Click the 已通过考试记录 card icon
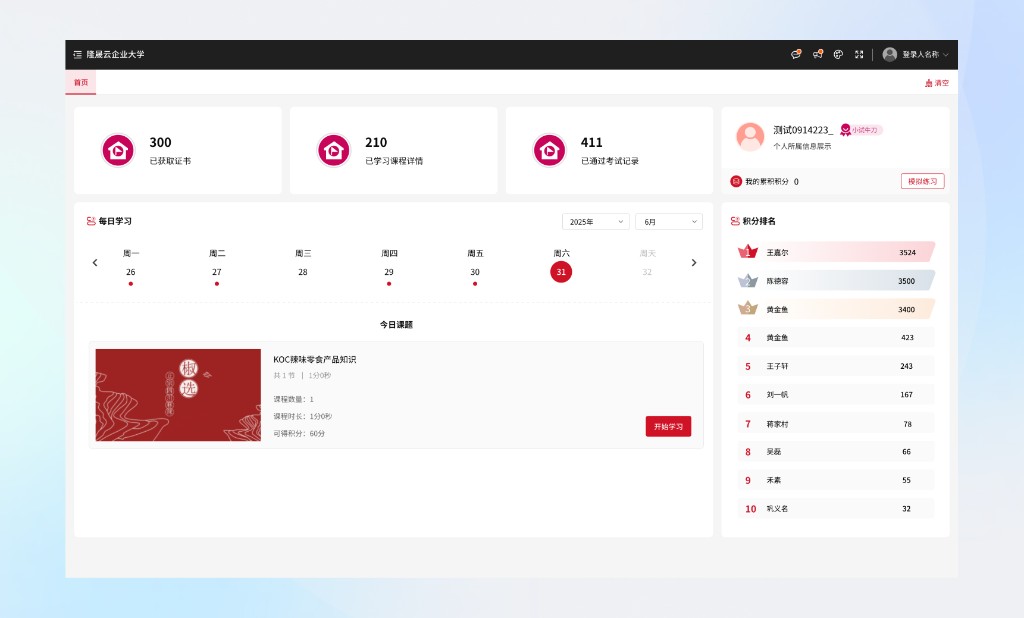 click(x=549, y=150)
